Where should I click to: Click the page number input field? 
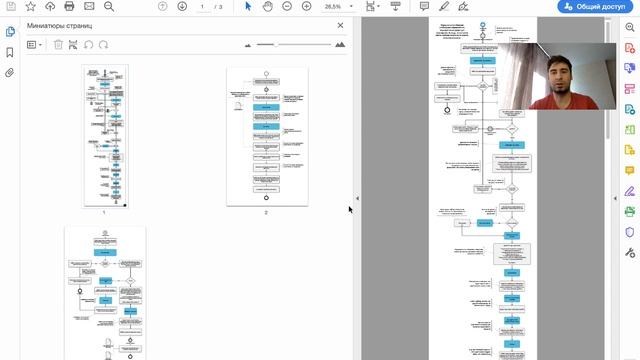tap(203, 7)
